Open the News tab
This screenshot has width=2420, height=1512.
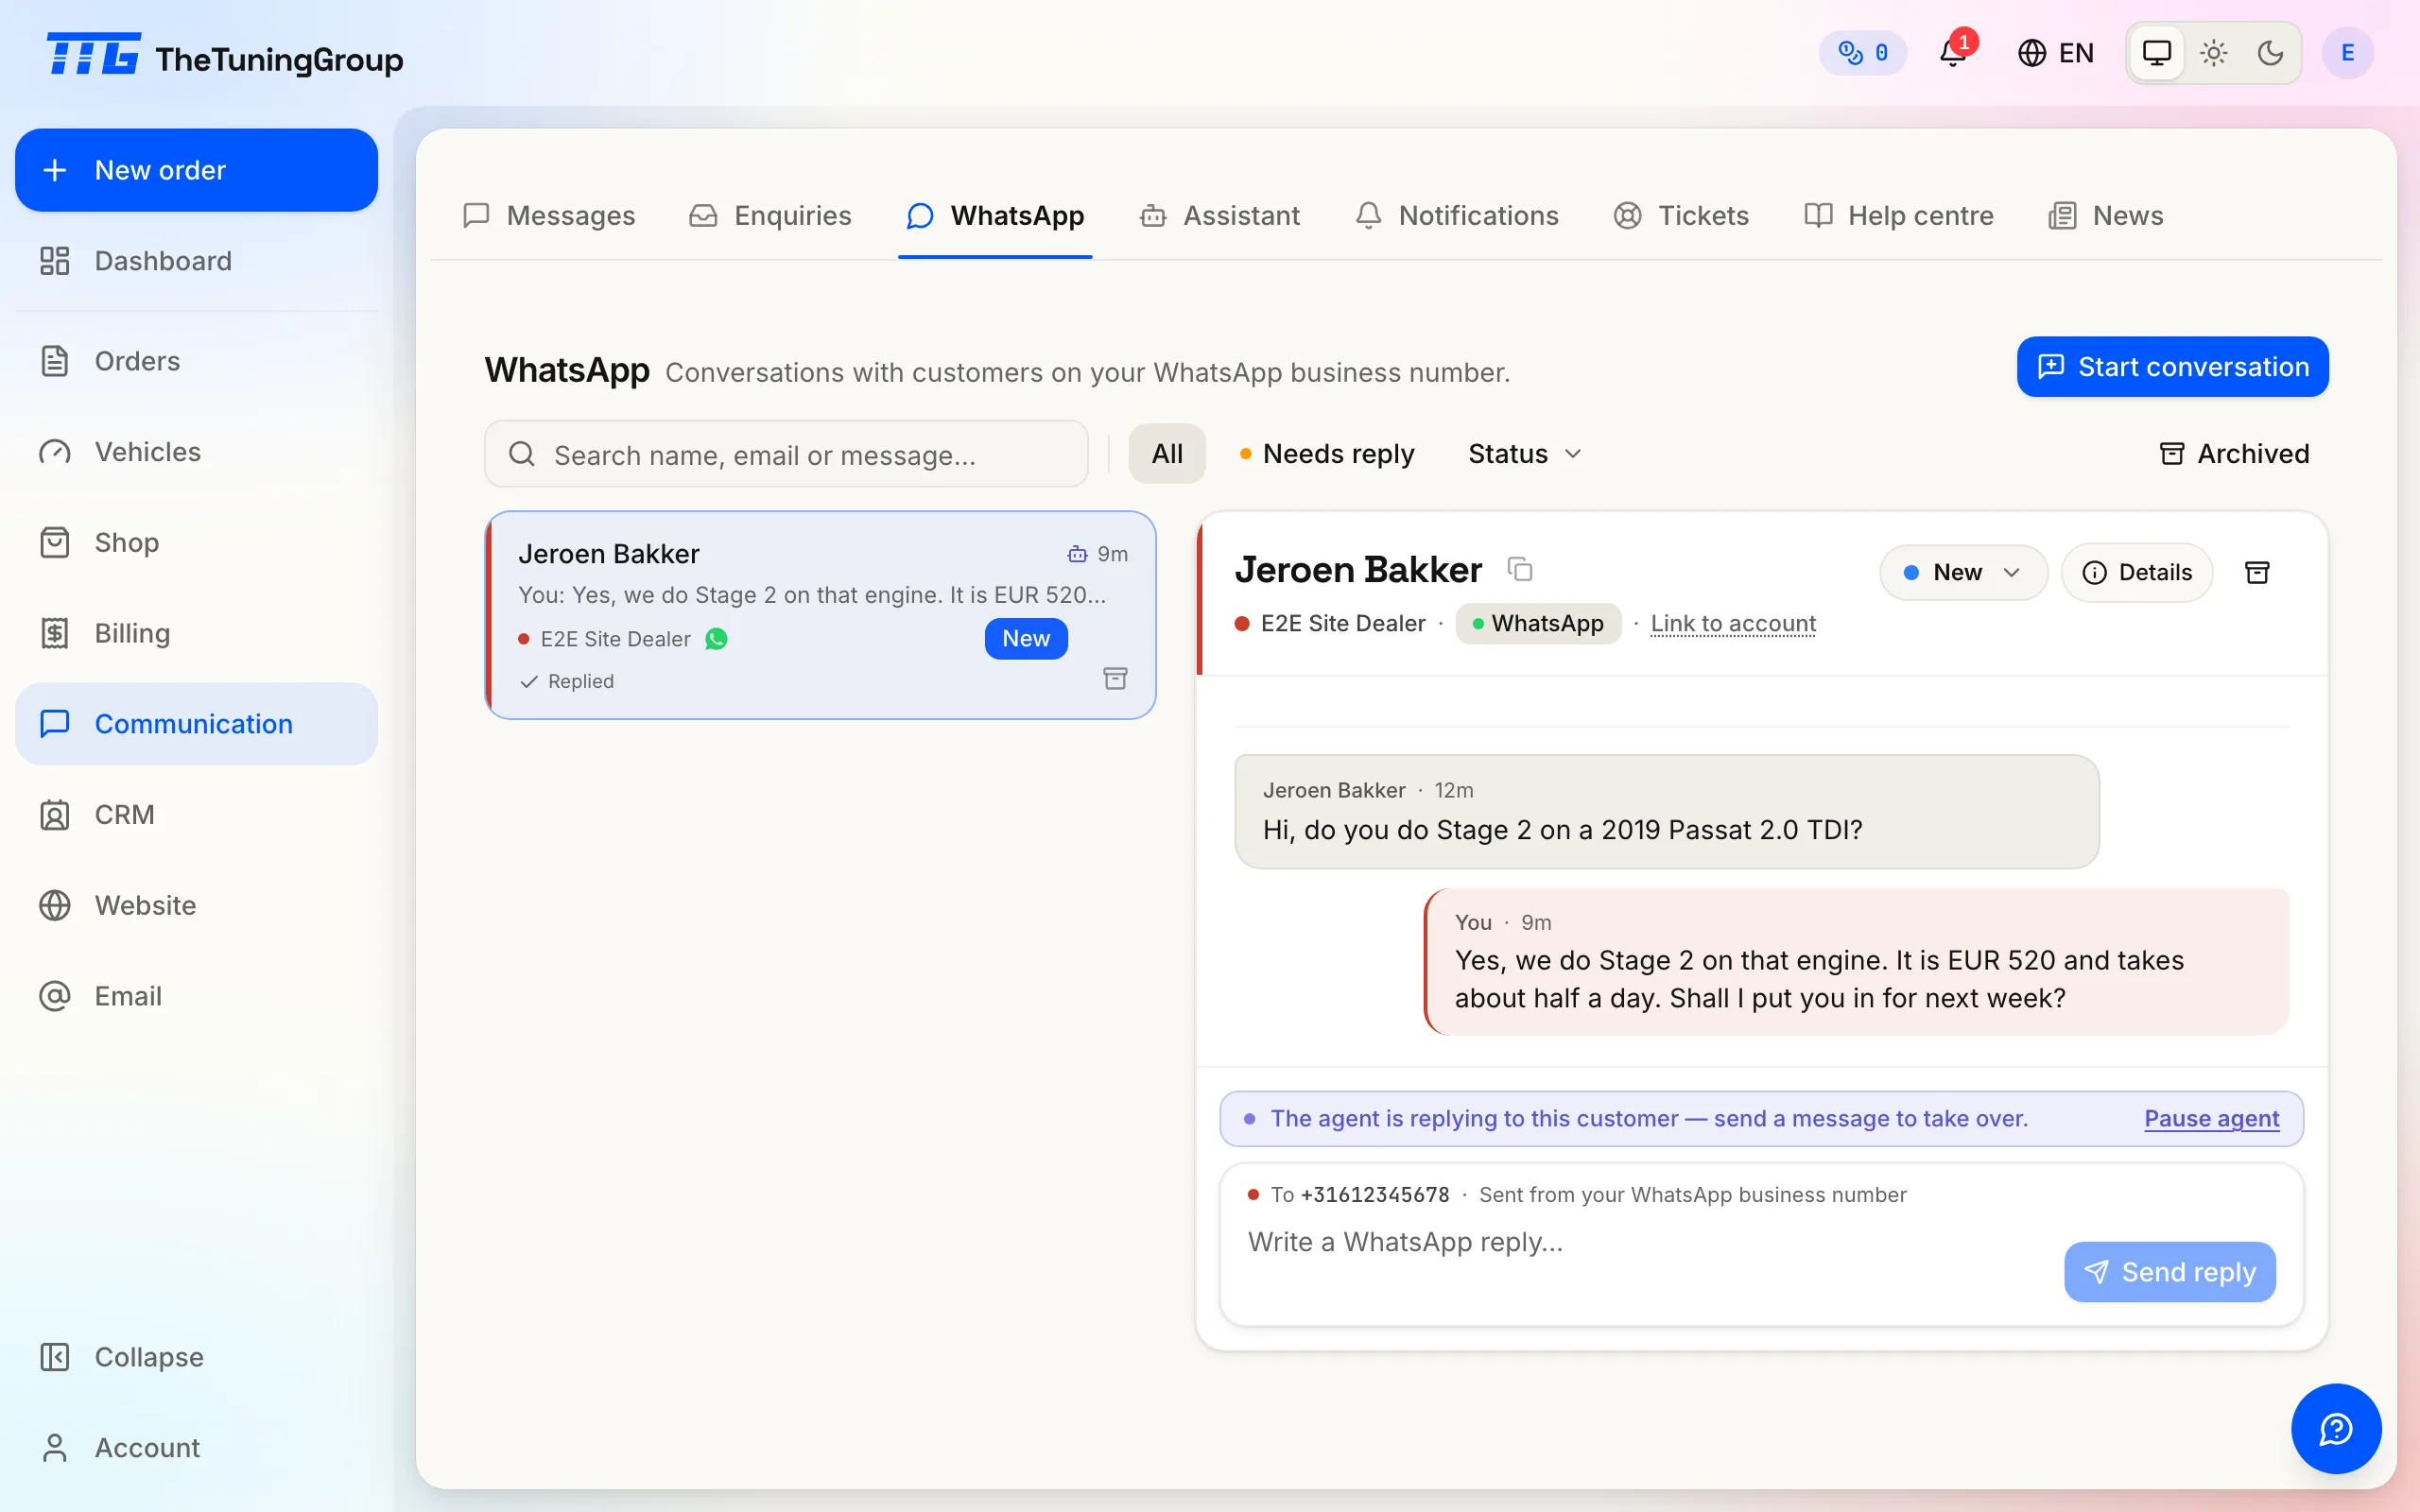pyautogui.click(x=2106, y=216)
